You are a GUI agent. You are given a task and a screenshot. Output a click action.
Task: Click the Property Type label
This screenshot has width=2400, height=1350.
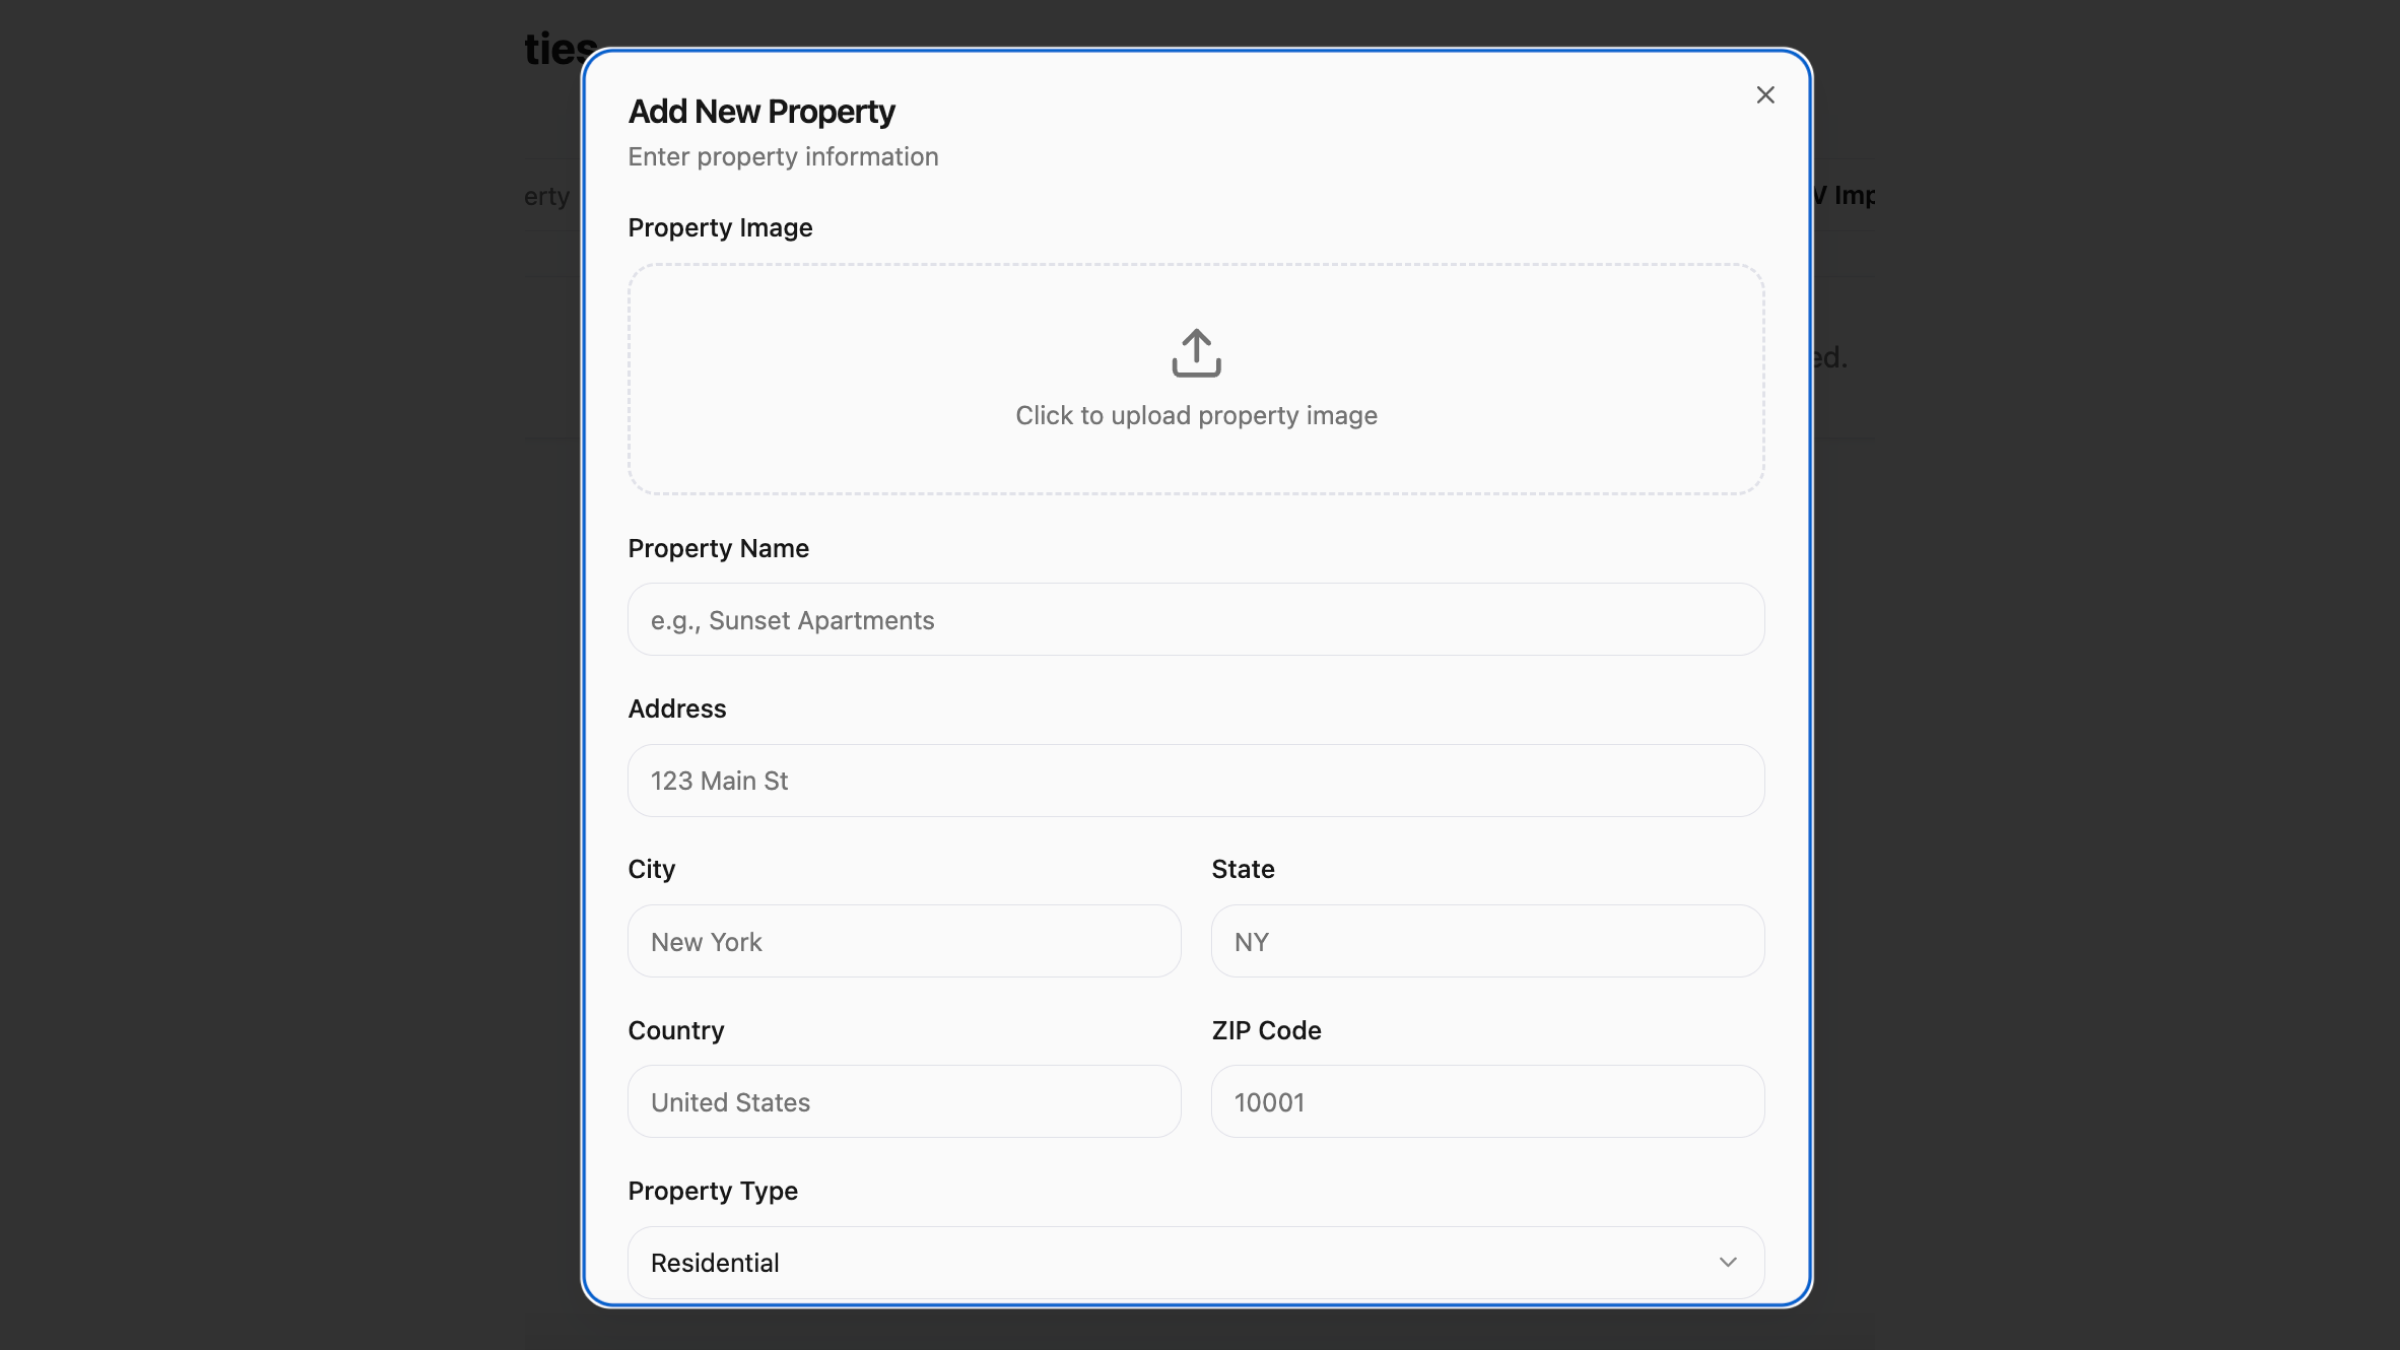tap(713, 1191)
